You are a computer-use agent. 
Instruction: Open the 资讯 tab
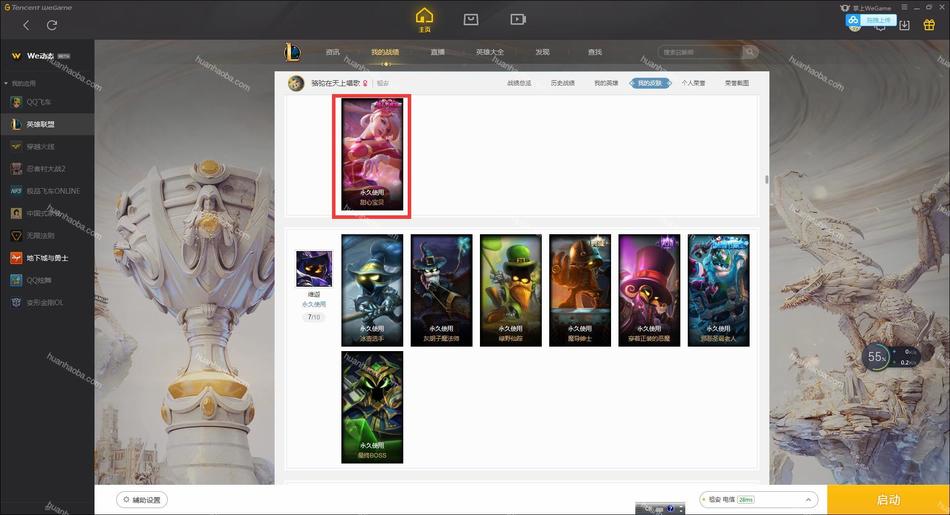click(x=333, y=52)
